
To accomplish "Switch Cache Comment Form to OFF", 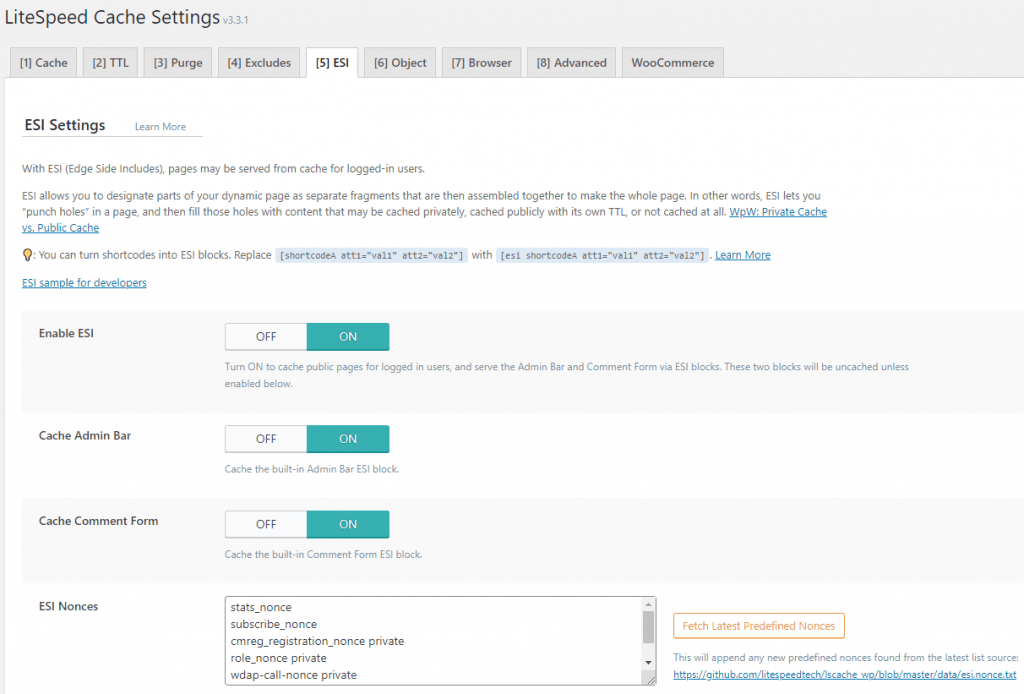I will pyautogui.click(x=266, y=524).
